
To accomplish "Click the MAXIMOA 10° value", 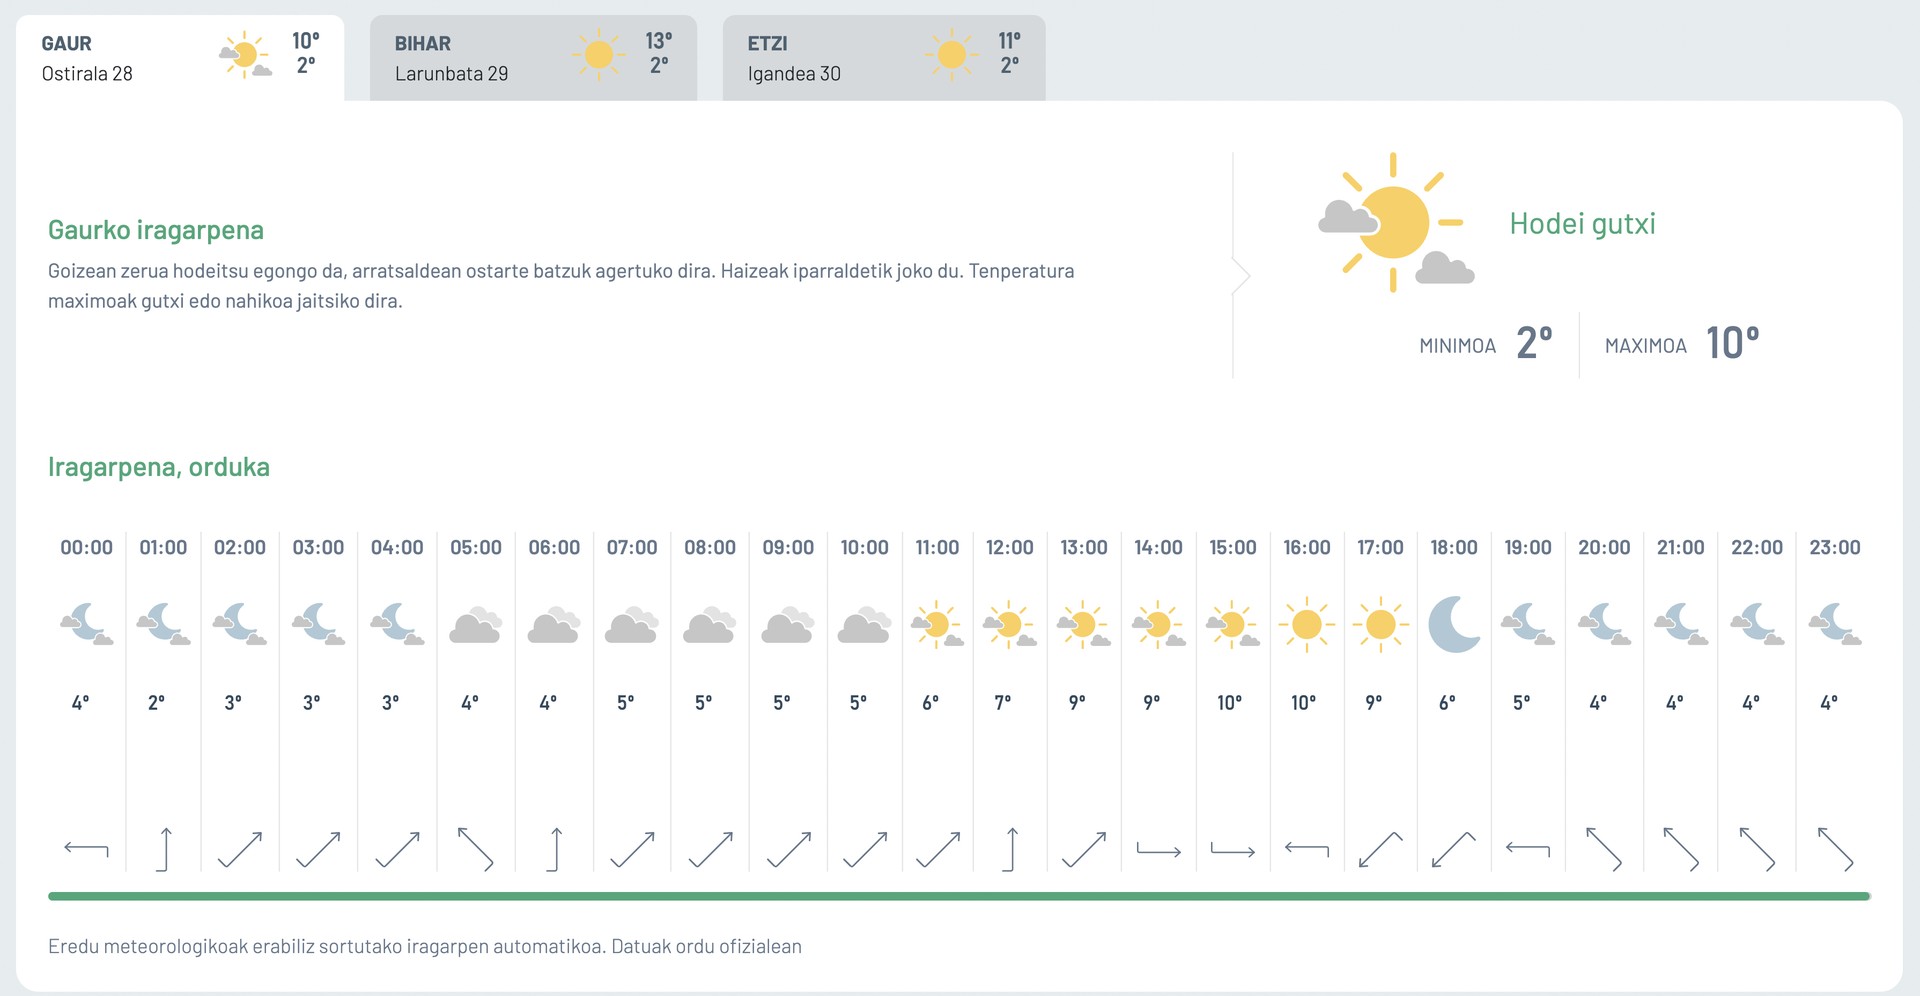I will [1732, 343].
